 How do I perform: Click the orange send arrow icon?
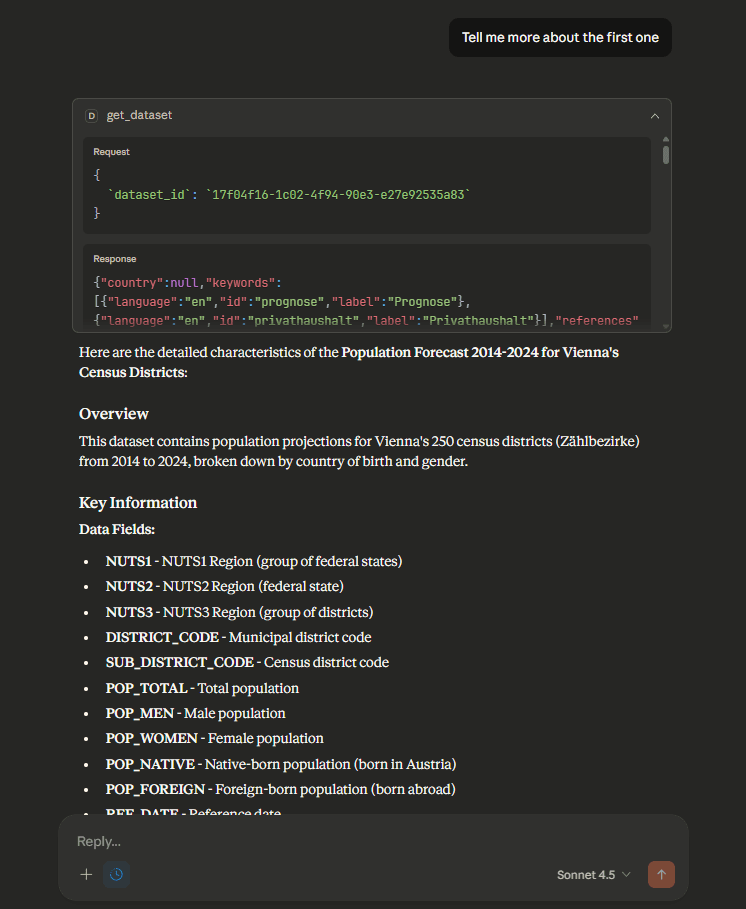click(661, 874)
